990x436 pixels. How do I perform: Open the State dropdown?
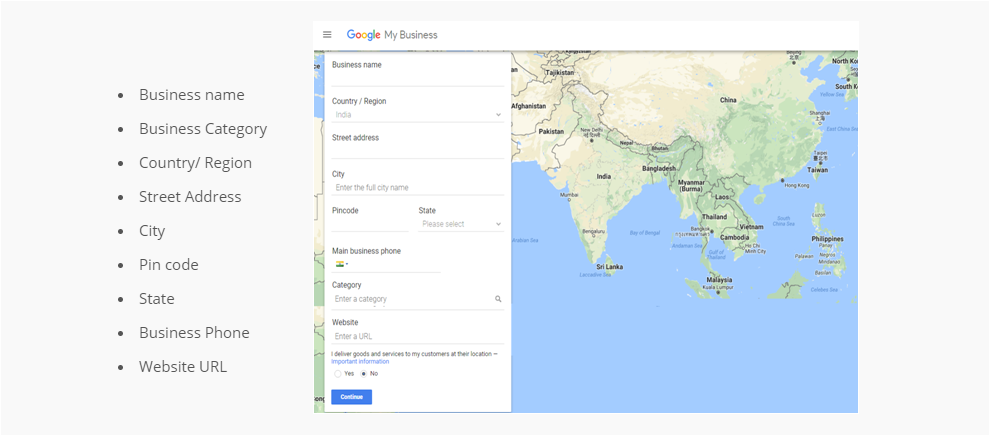click(x=461, y=225)
